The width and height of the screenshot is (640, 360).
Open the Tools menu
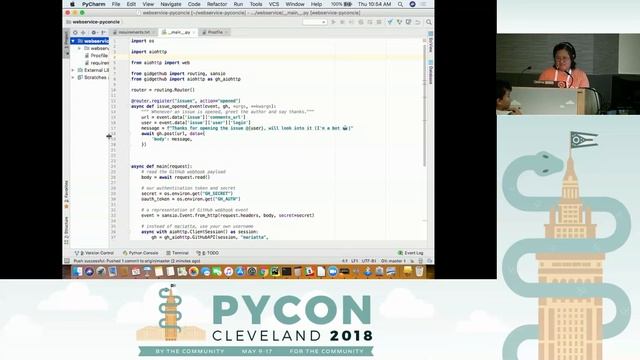click(x=256, y=4)
